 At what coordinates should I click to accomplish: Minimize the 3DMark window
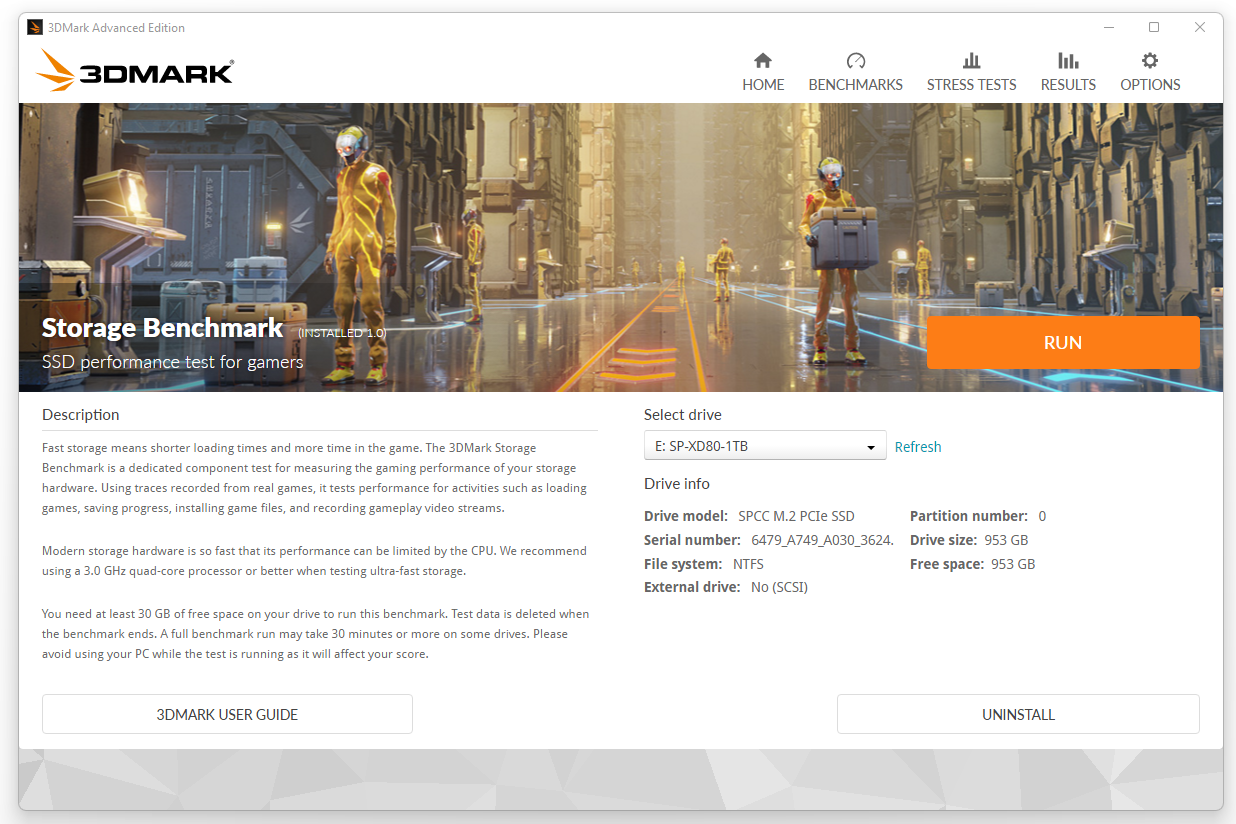pyautogui.click(x=1109, y=27)
